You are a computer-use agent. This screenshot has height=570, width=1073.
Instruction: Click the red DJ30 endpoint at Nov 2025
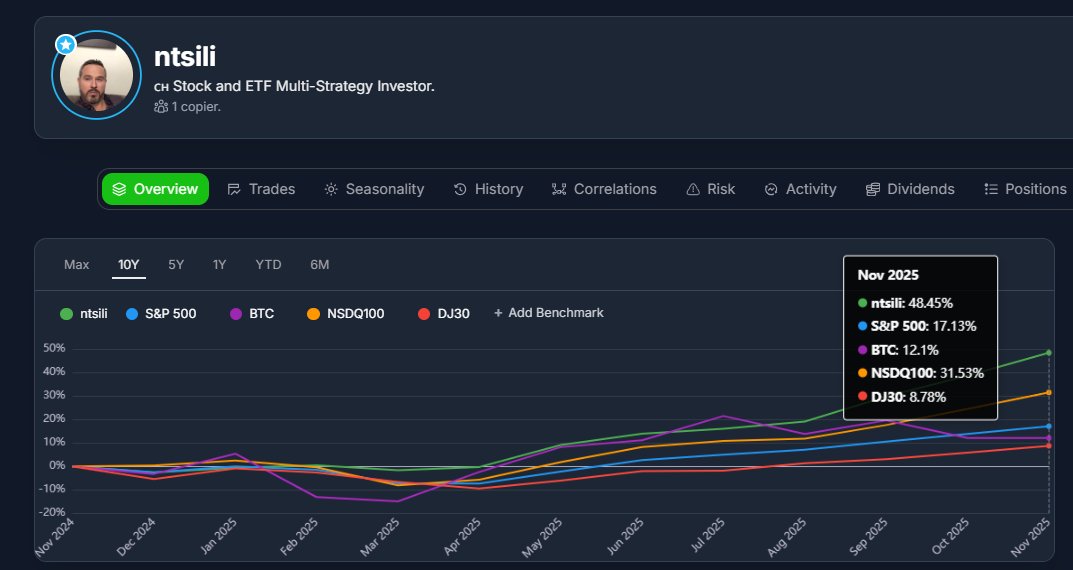pos(1048,446)
